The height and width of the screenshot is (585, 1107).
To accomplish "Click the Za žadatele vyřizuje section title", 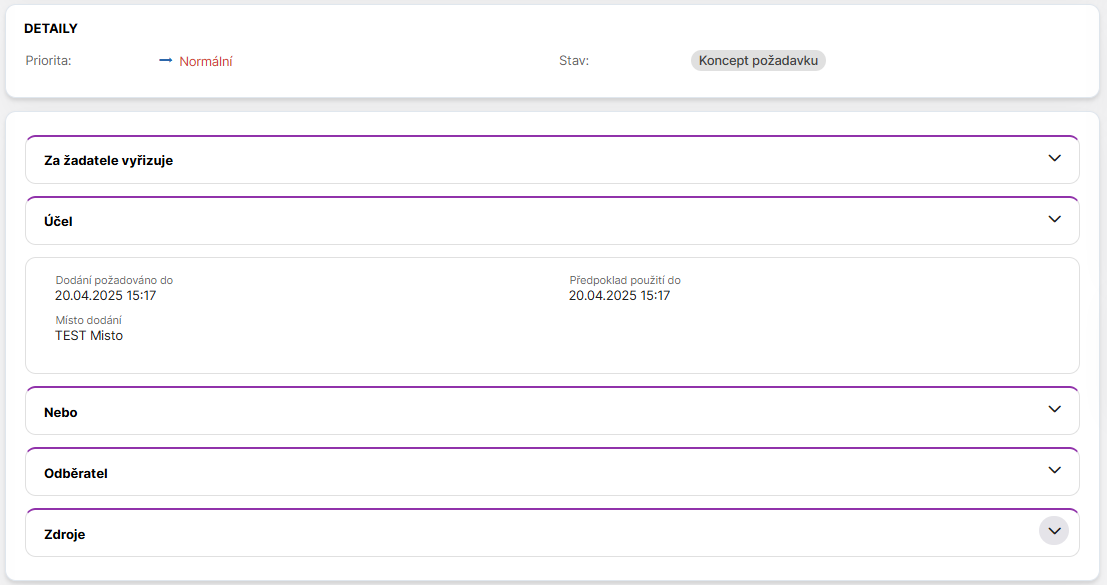I will 109,160.
